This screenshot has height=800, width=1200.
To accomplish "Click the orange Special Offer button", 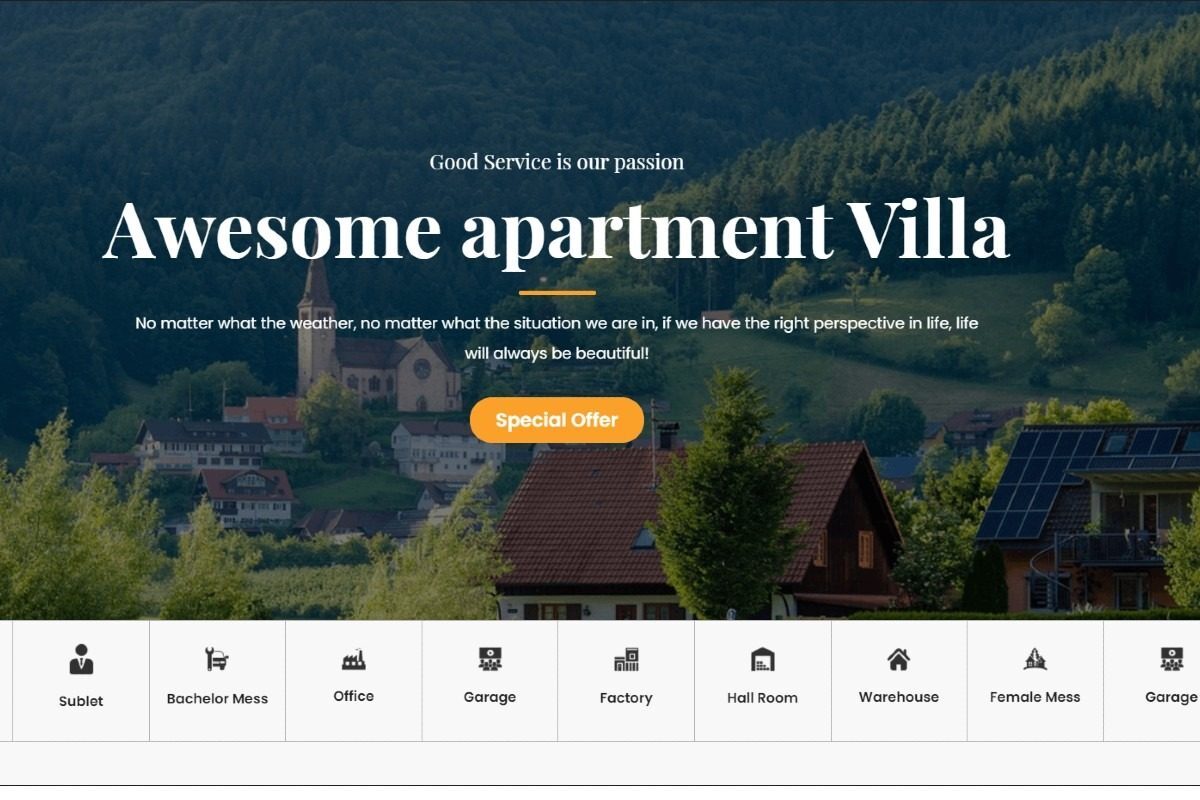I will [557, 420].
